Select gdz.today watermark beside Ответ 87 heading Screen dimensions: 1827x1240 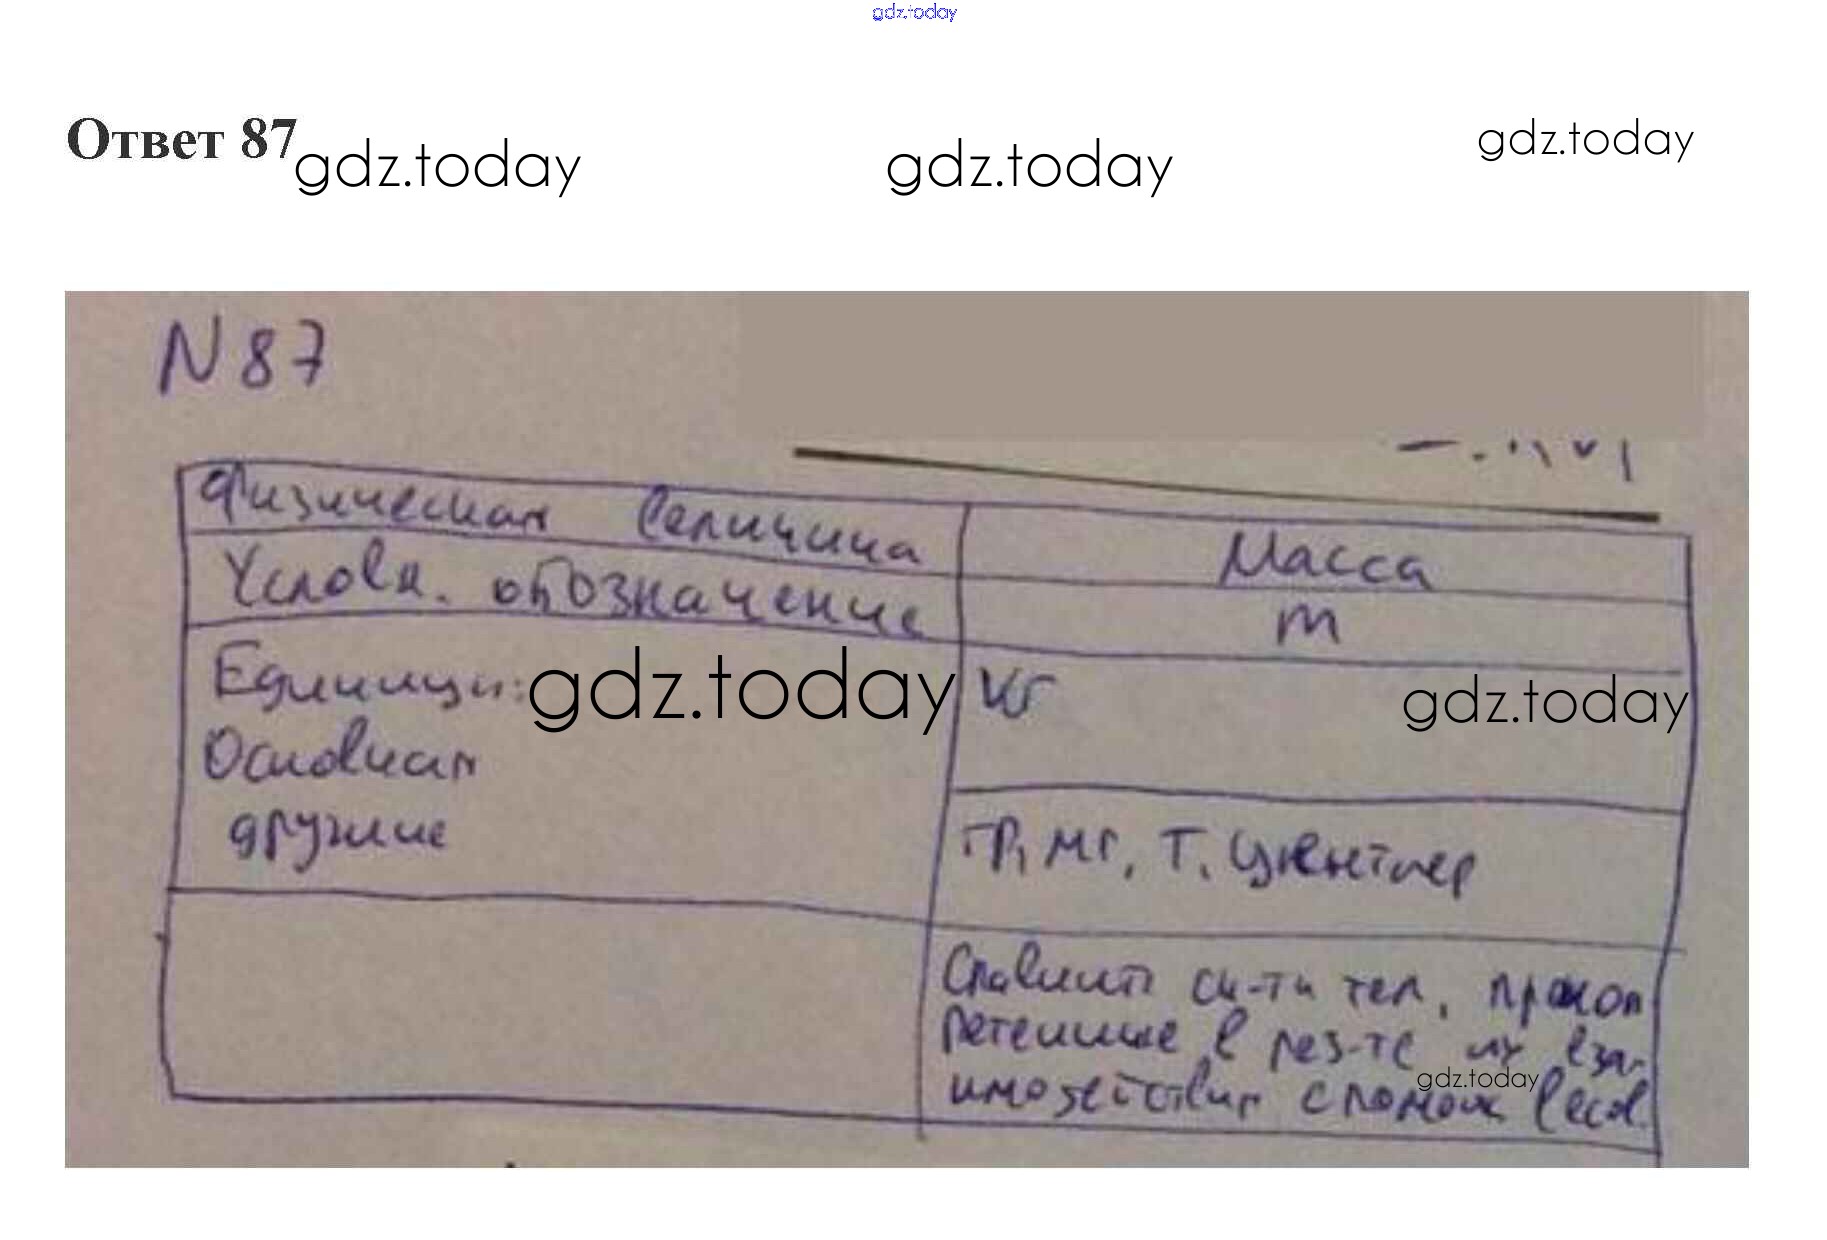pos(437,167)
